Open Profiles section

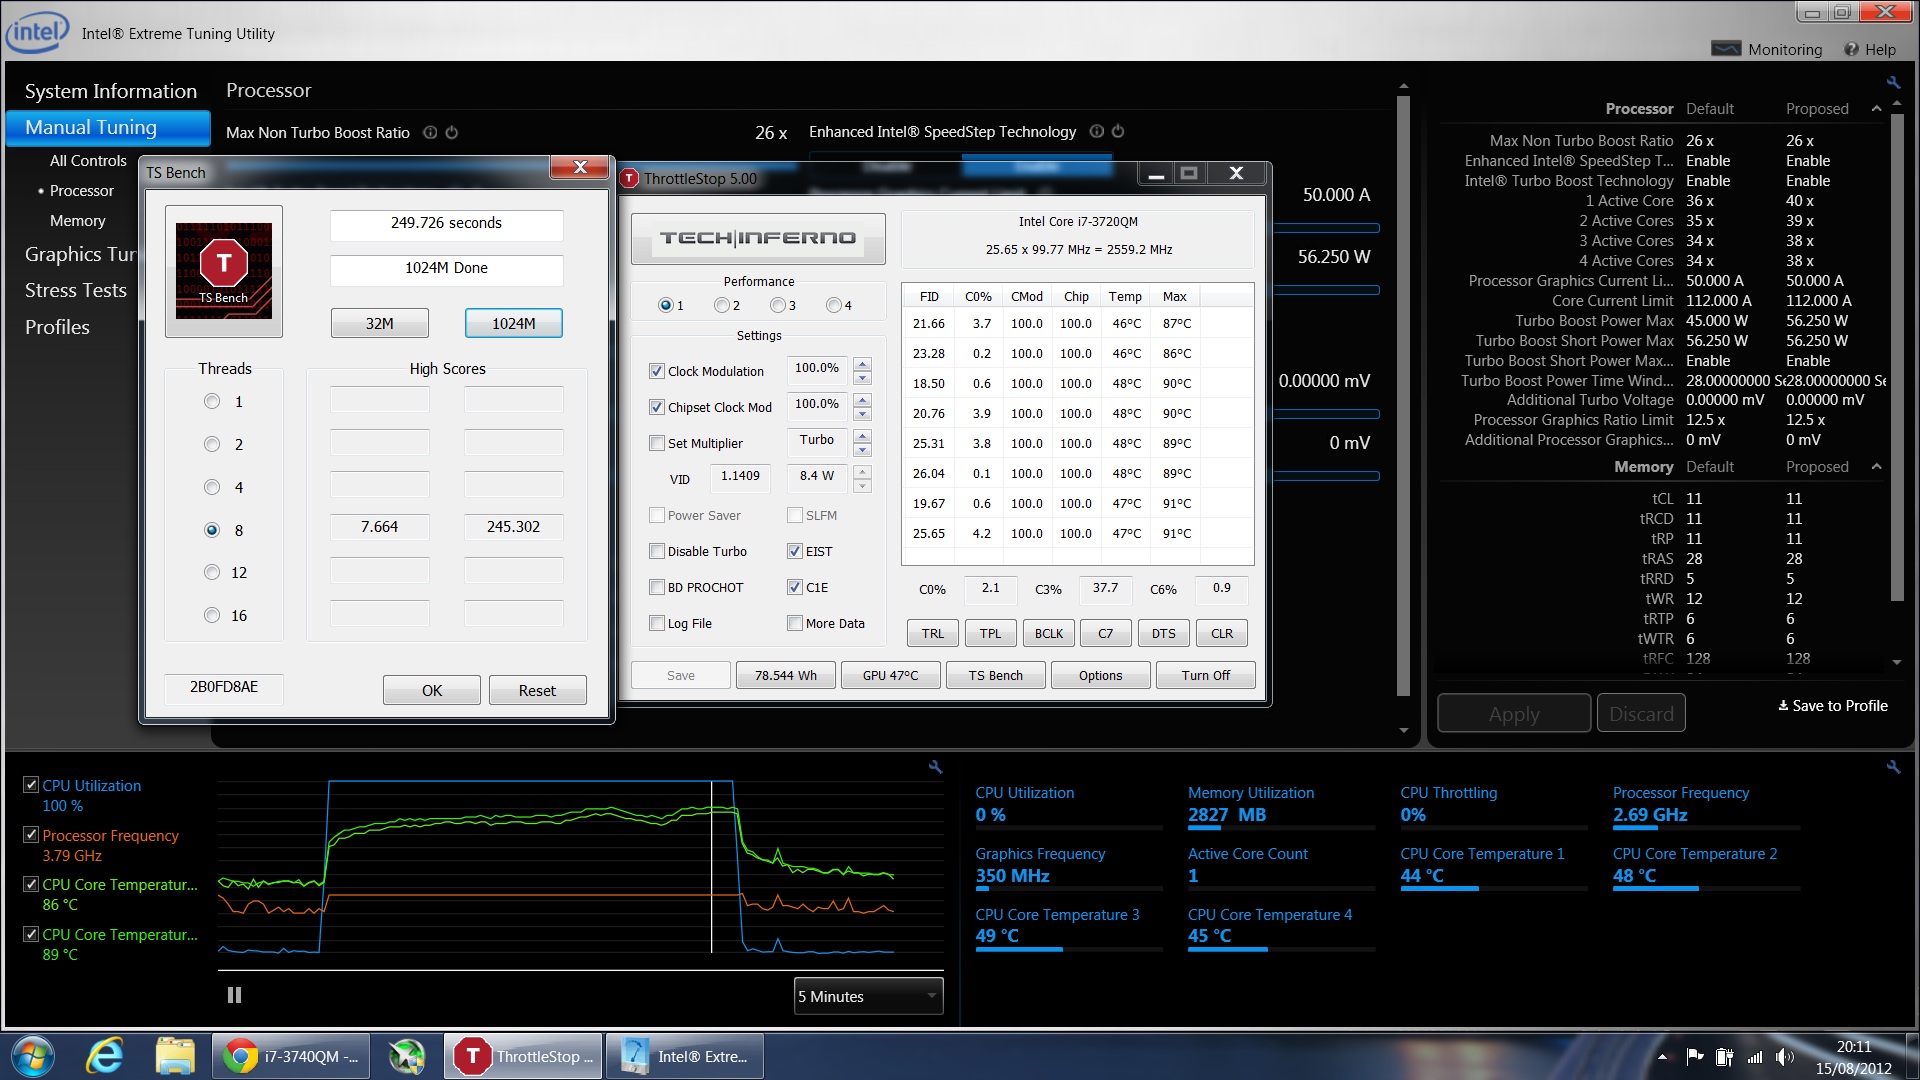pyautogui.click(x=57, y=327)
